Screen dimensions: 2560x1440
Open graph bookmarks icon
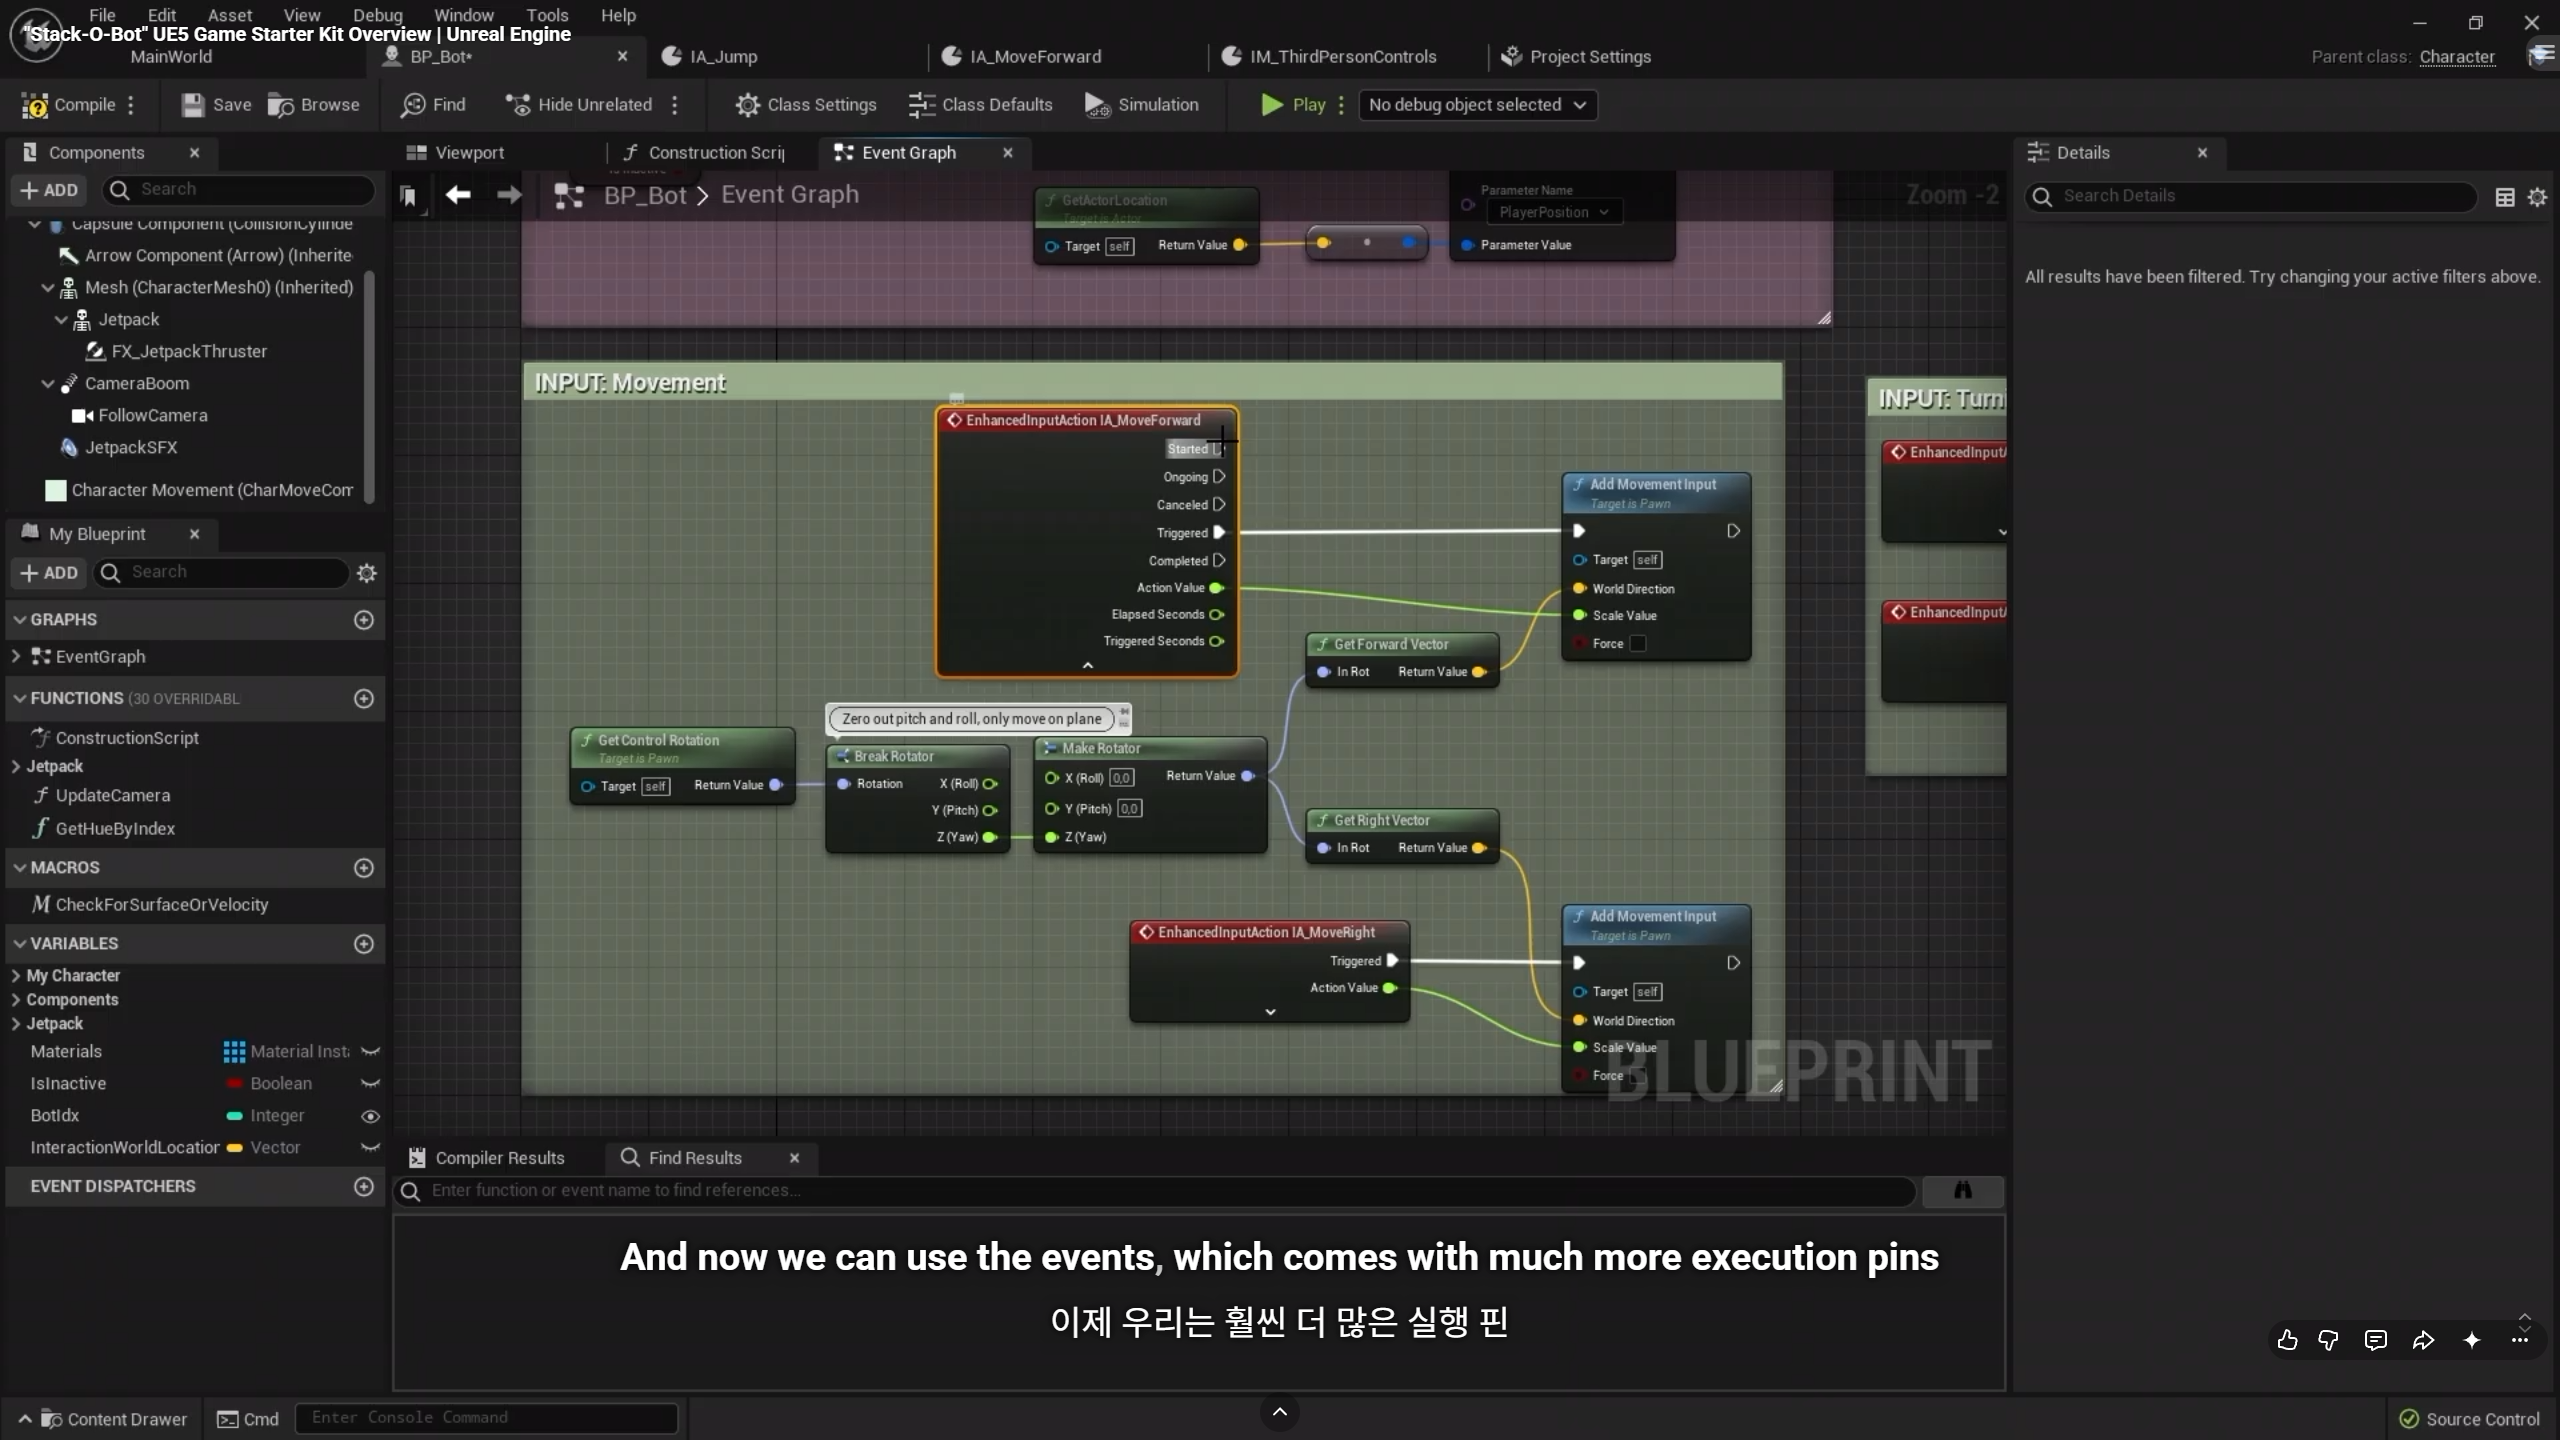(408, 195)
